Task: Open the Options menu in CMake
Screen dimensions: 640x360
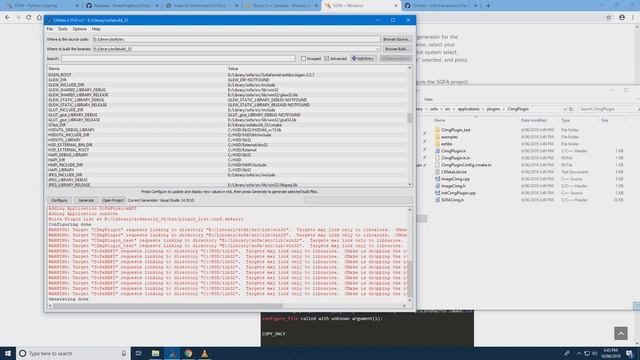Action: pyautogui.click(x=80, y=29)
